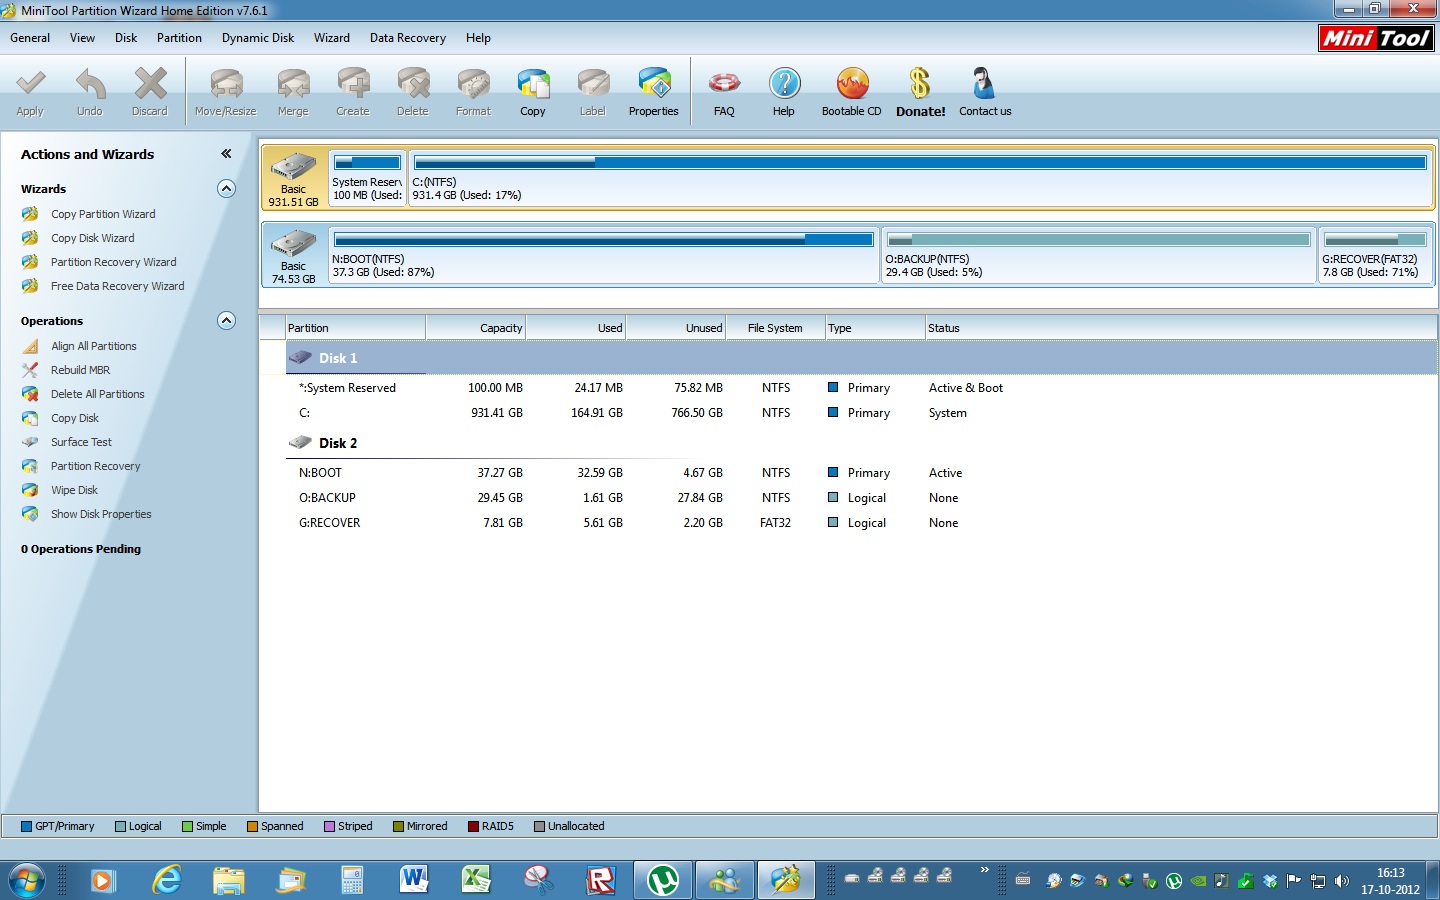The height and width of the screenshot is (900, 1440).
Task: Click the Undo arrow toolbar icon
Action: [x=90, y=84]
